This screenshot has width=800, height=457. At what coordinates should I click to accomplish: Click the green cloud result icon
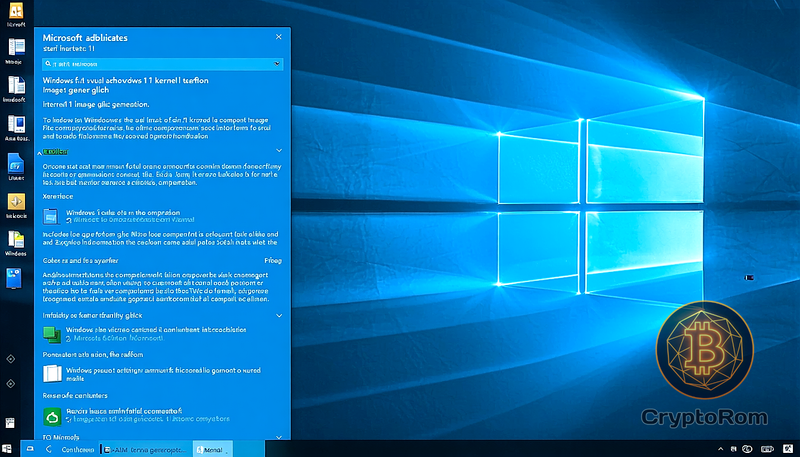click(52, 417)
